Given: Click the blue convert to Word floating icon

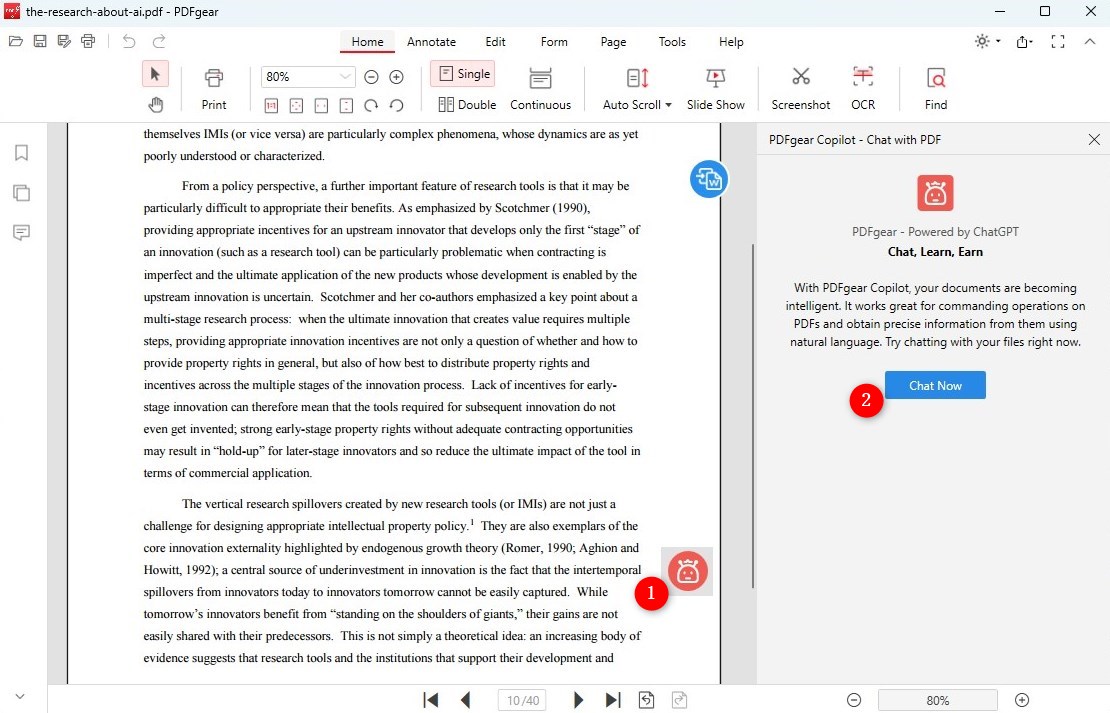Looking at the screenshot, I should click(x=709, y=179).
